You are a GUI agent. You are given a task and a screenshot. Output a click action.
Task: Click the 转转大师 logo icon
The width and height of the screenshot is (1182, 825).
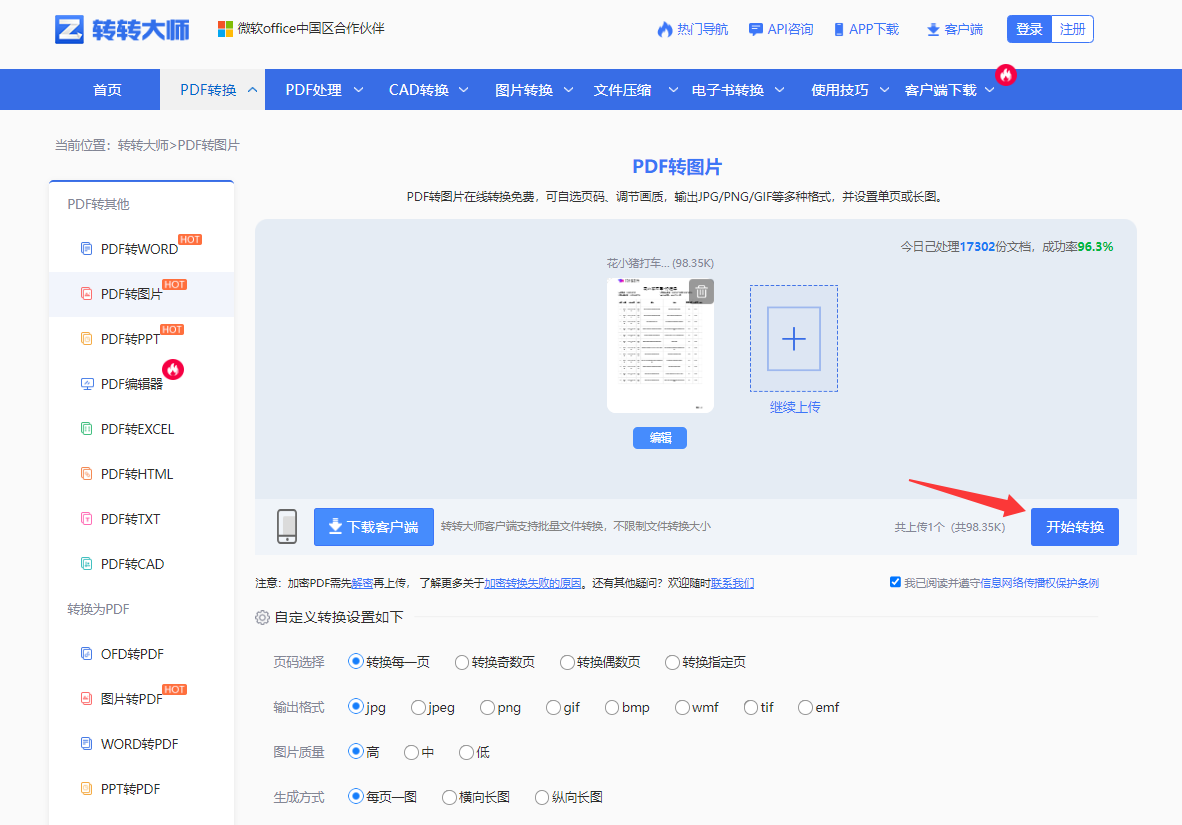click(69, 29)
